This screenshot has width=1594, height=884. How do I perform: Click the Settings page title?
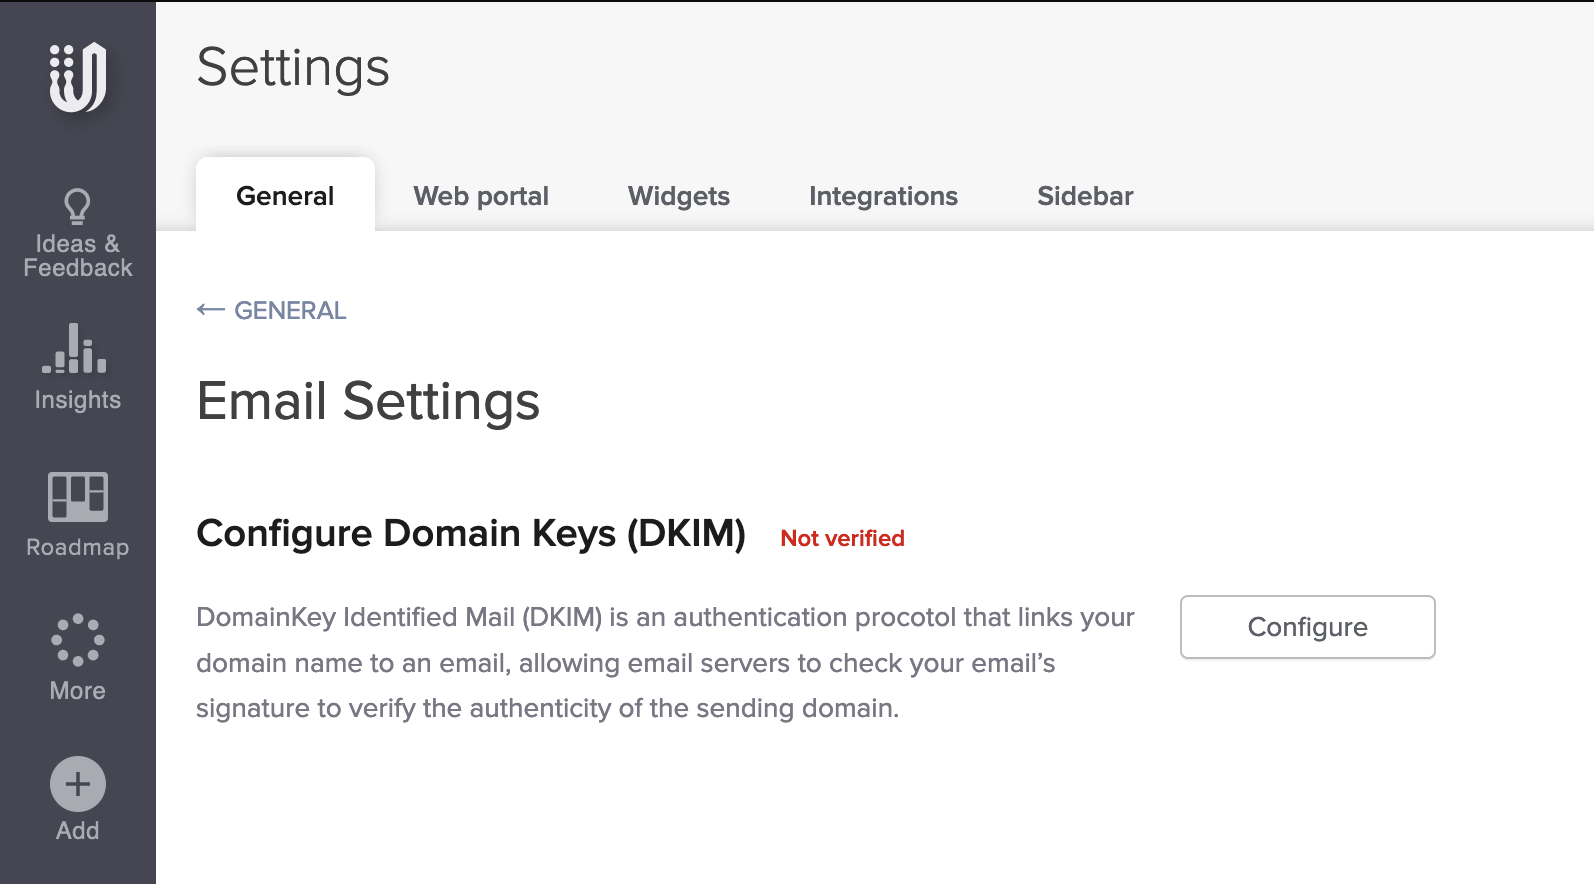click(293, 68)
